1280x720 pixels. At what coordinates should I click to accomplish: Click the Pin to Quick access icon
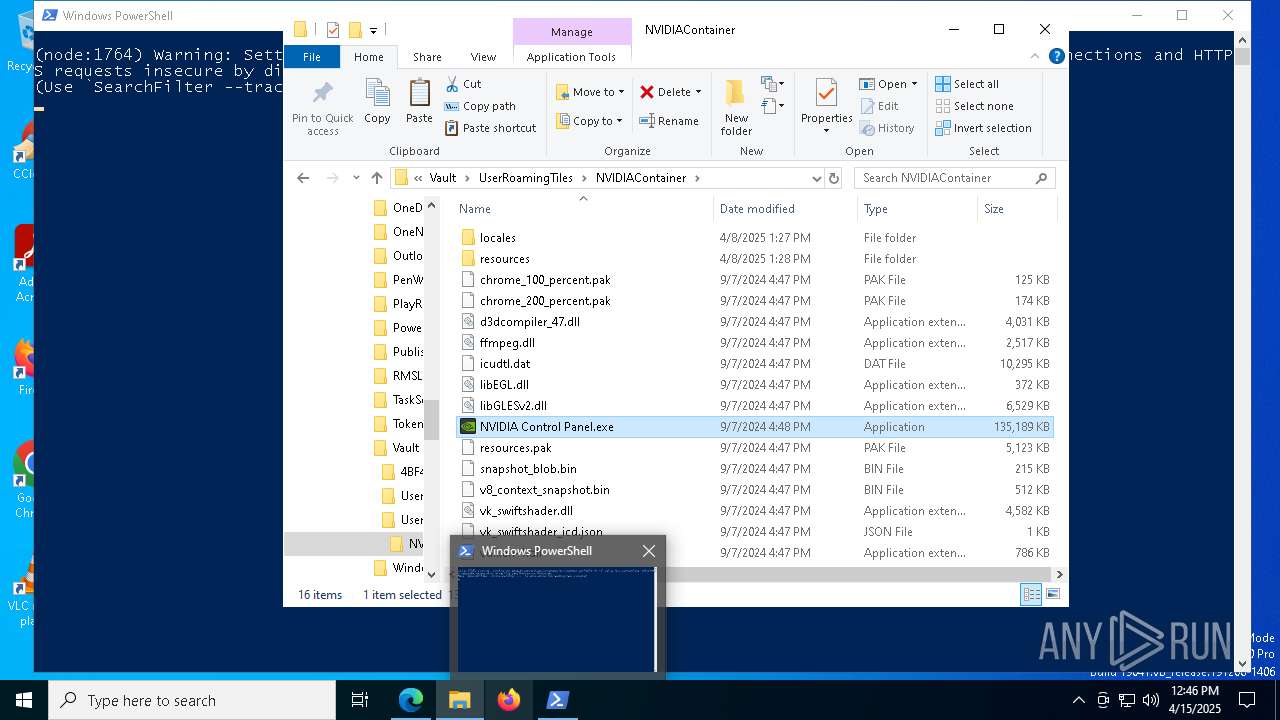click(322, 93)
